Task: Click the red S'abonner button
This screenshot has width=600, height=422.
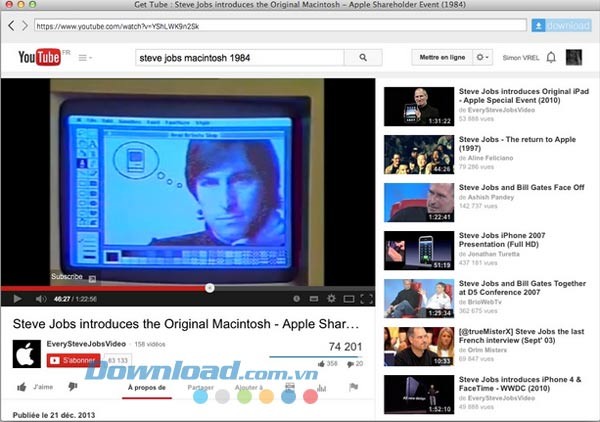Action: pyautogui.click(x=73, y=360)
